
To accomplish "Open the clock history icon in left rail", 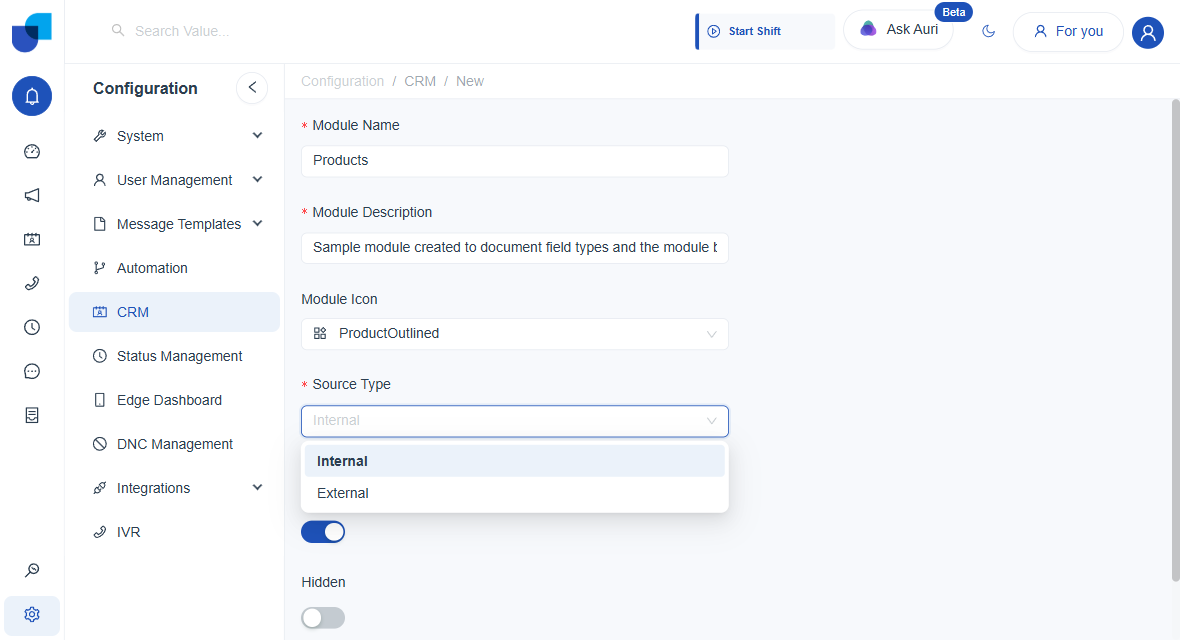I will pos(32,328).
